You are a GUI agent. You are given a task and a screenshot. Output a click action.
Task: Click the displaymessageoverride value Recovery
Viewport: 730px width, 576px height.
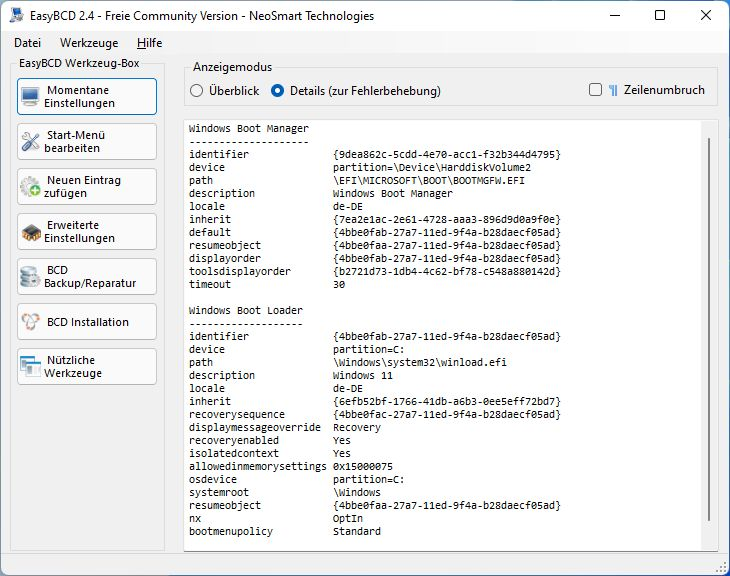[x=357, y=427]
